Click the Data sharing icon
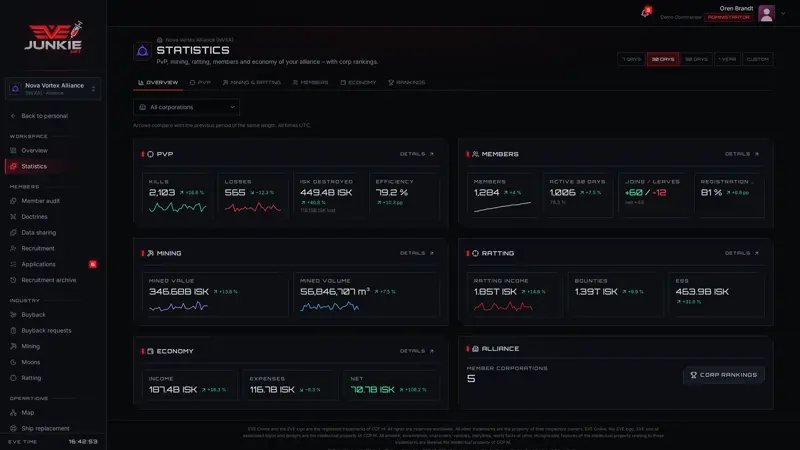 point(13,233)
